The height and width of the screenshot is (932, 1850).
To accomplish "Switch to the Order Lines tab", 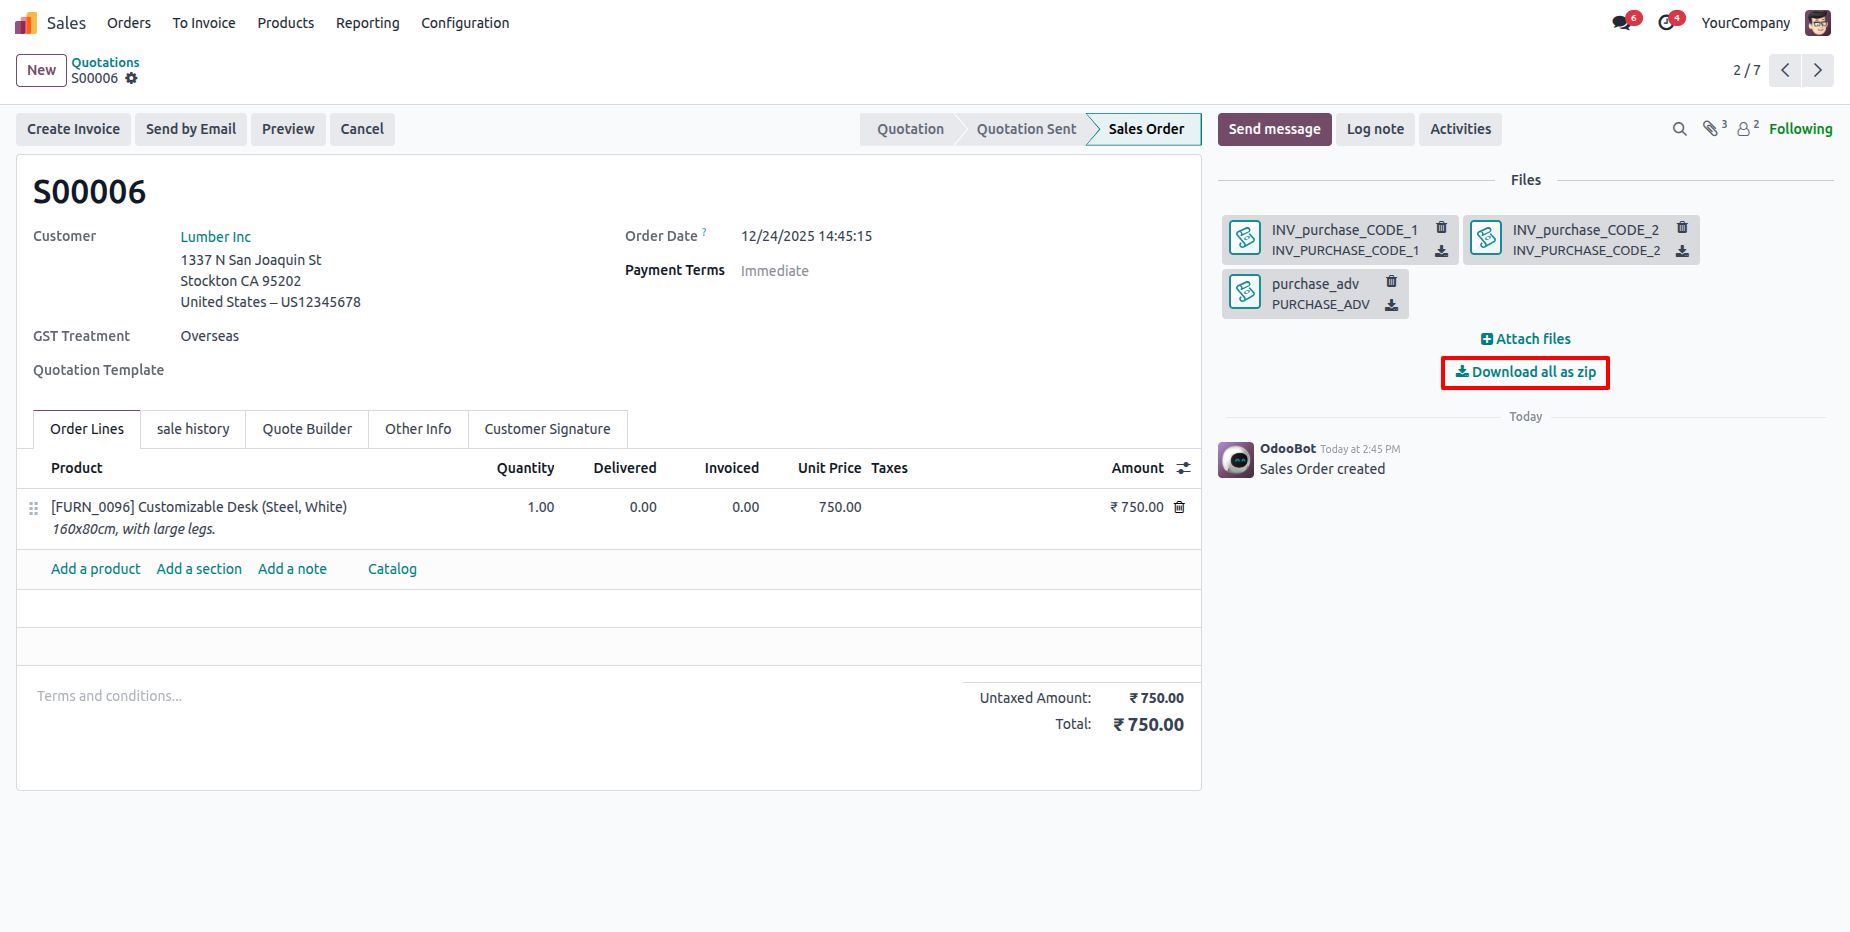I will pyautogui.click(x=87, y=429).
